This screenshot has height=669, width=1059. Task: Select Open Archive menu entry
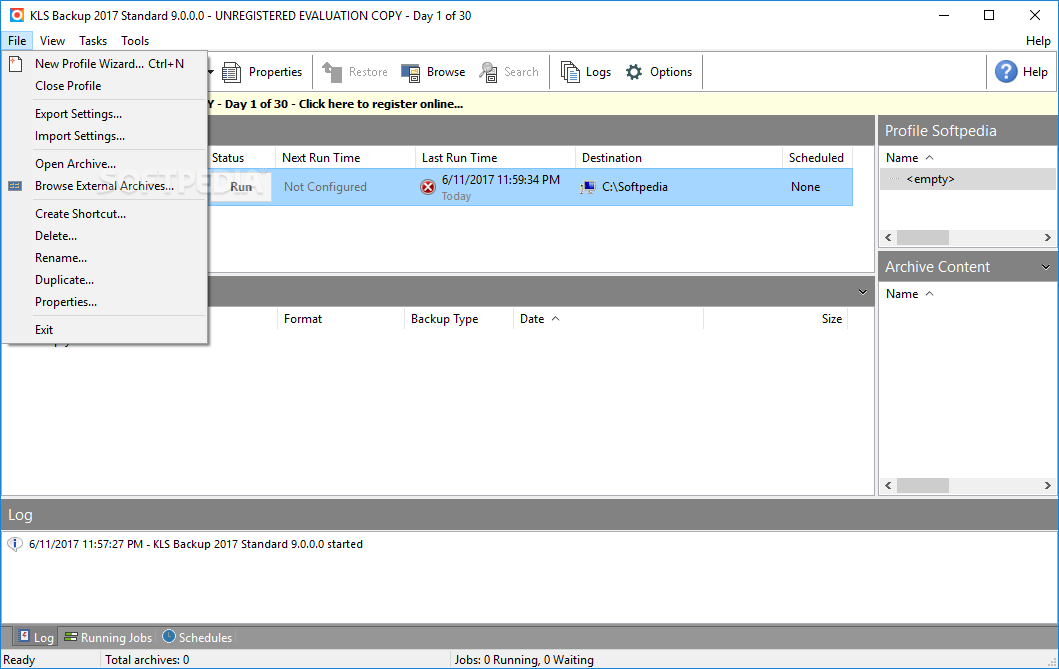pos(105,163)
